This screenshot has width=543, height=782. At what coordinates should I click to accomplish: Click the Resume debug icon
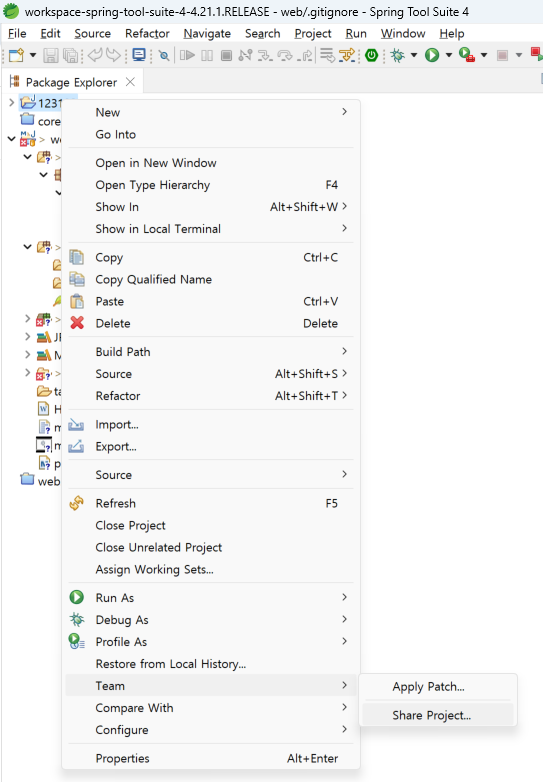[187, 55]
